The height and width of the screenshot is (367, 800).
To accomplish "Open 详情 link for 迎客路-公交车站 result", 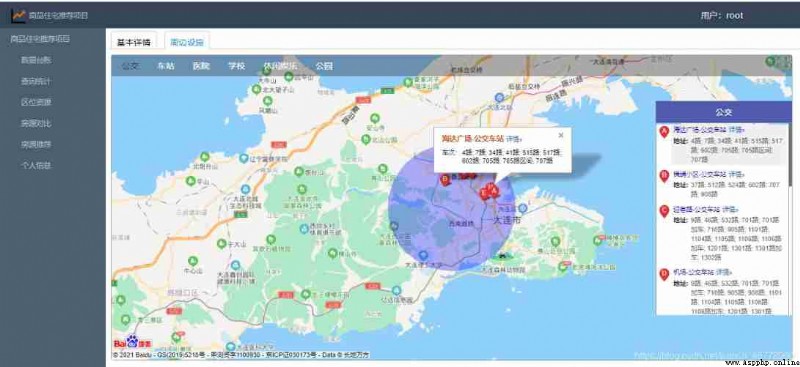I will (x=731, y=209).
